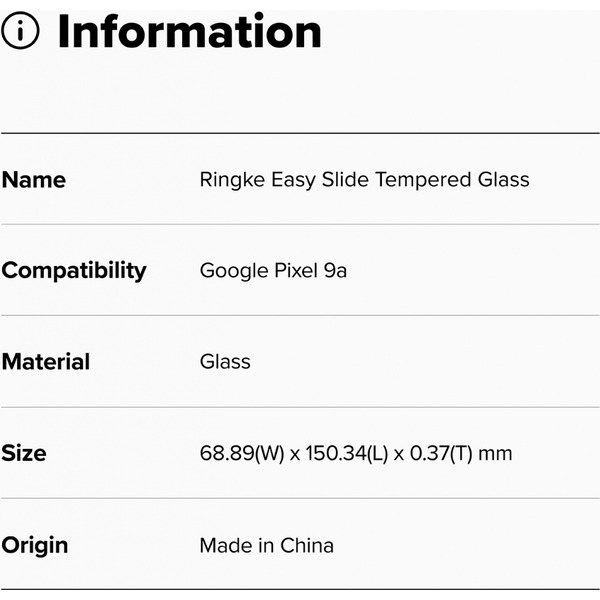The height and width of the screenshot is (600, 600).
Task: Select the Origin row label
Action: (35, 545)
